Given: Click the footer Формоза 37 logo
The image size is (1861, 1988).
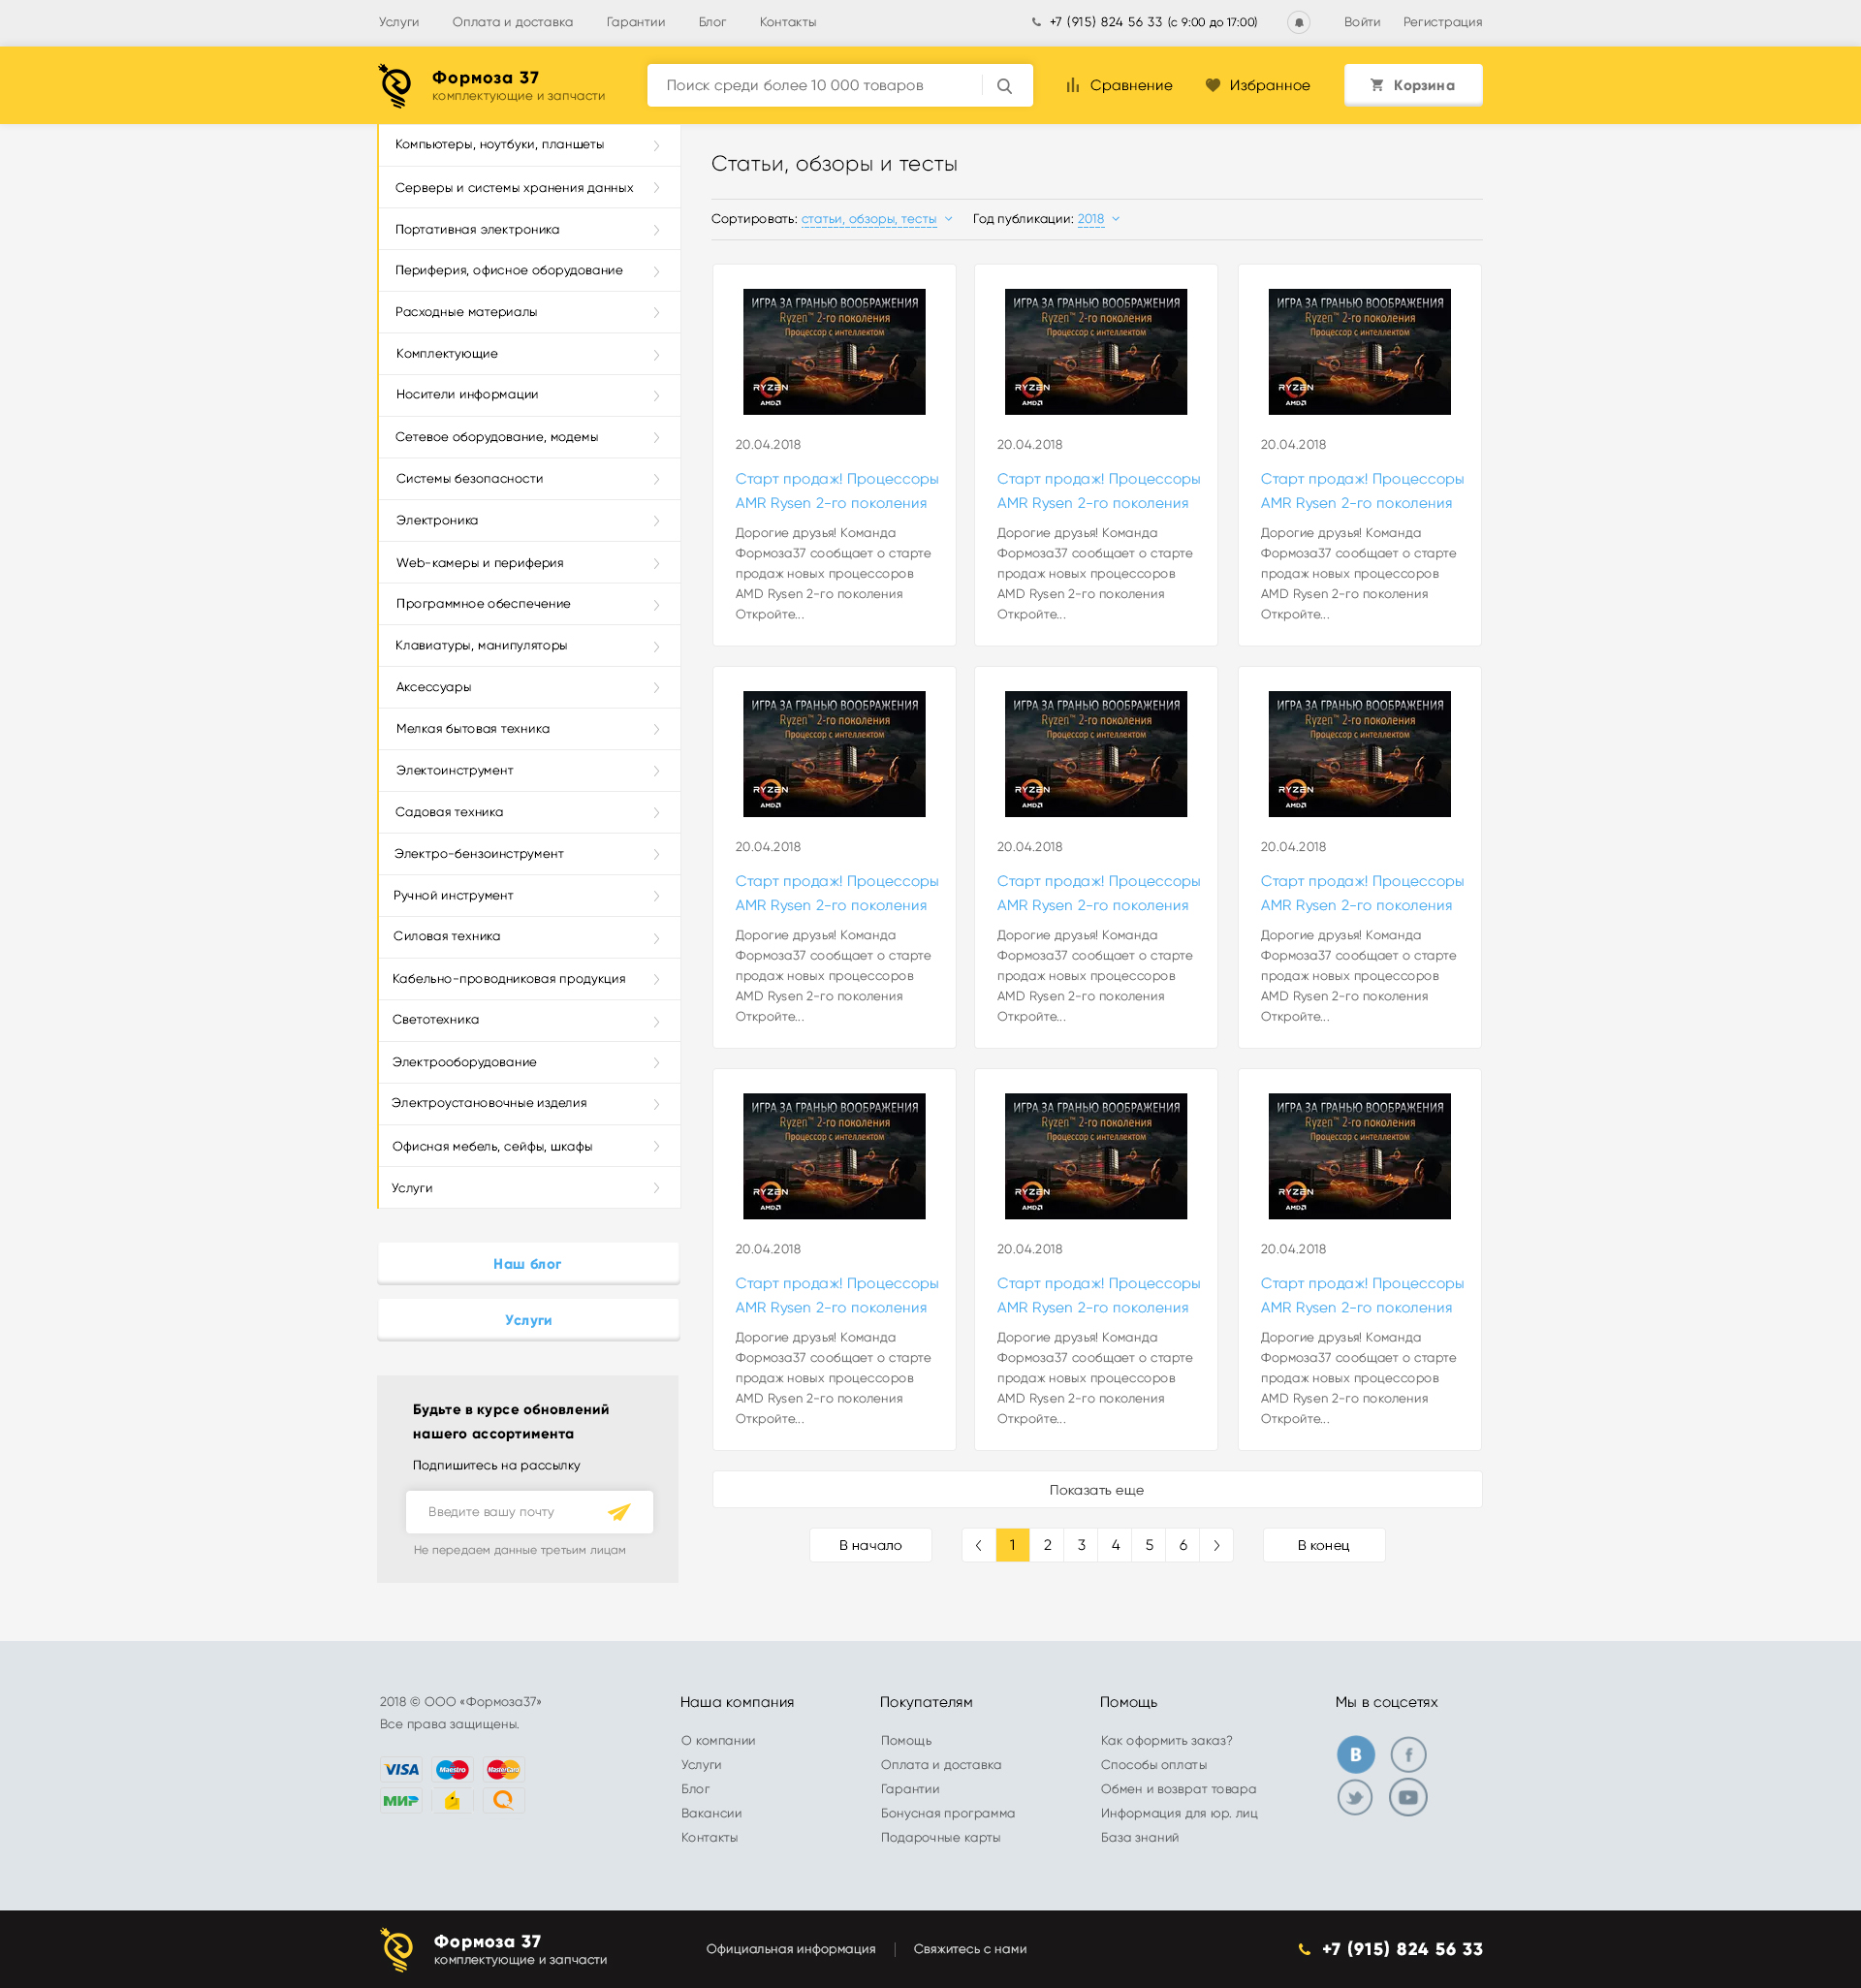Looking at the screenshot, I should pyautogui.click(x=493, y=1949).
